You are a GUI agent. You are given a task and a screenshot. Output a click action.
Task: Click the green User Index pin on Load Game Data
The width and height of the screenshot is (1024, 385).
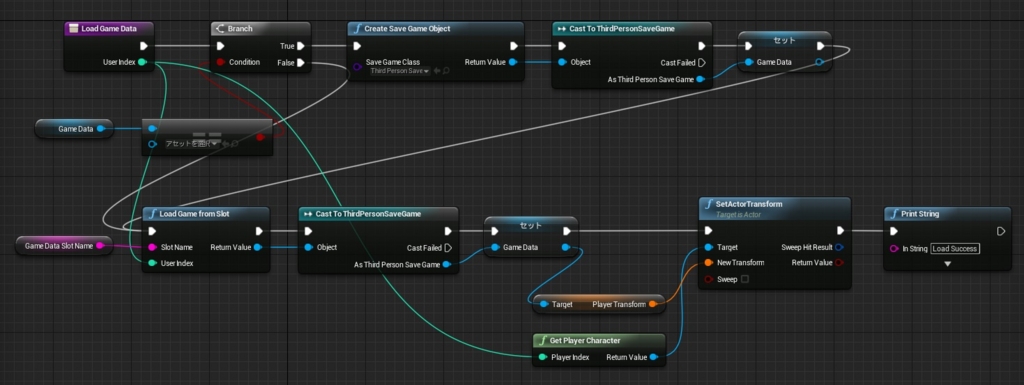pos(142,63)
